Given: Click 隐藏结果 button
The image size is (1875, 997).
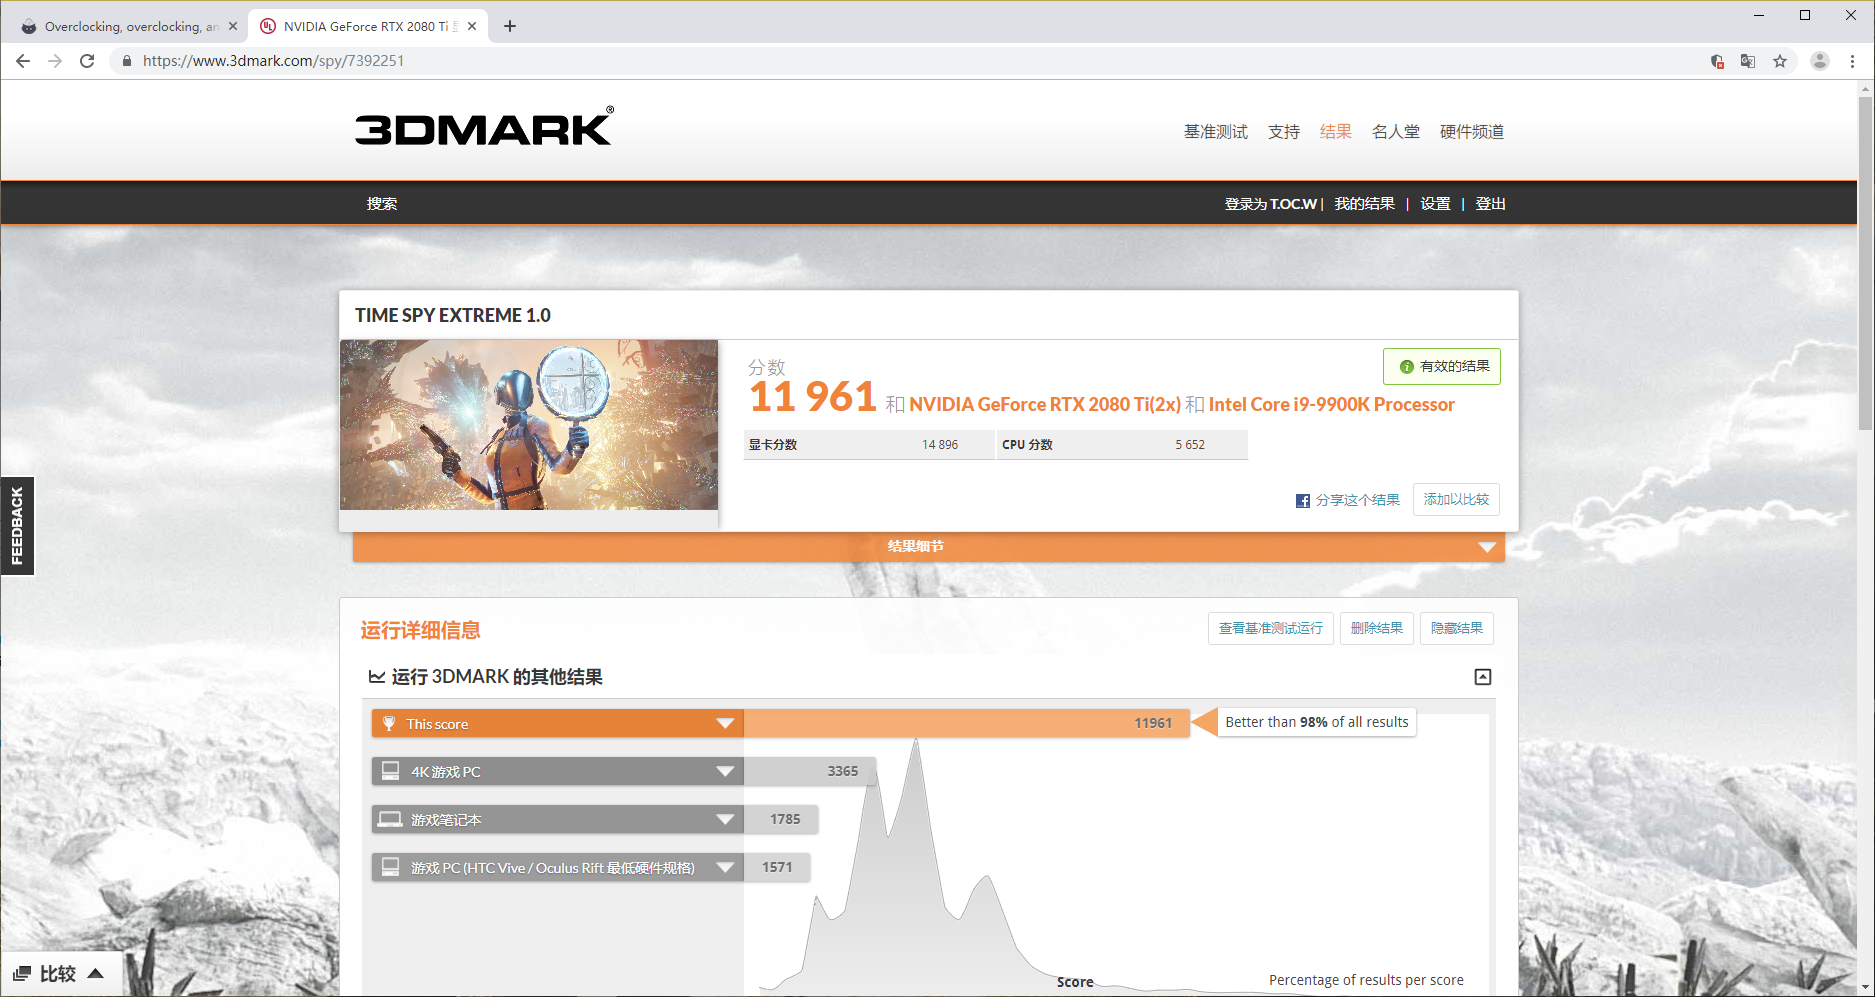Looking at the screenshot, I should click(x=1457, y=628).
